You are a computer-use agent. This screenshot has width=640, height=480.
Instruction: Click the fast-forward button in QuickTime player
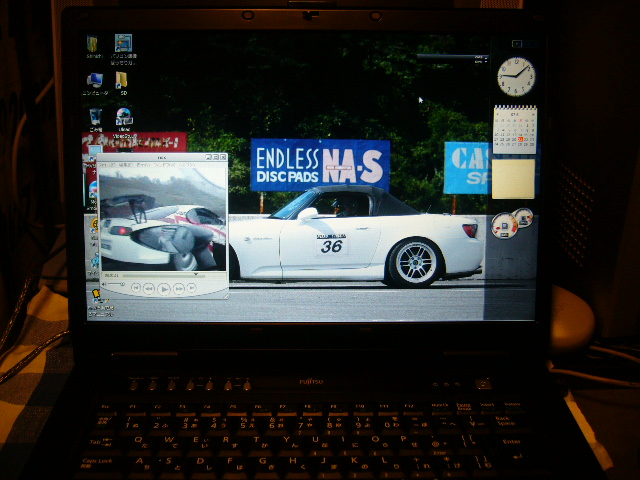[178, 289]
